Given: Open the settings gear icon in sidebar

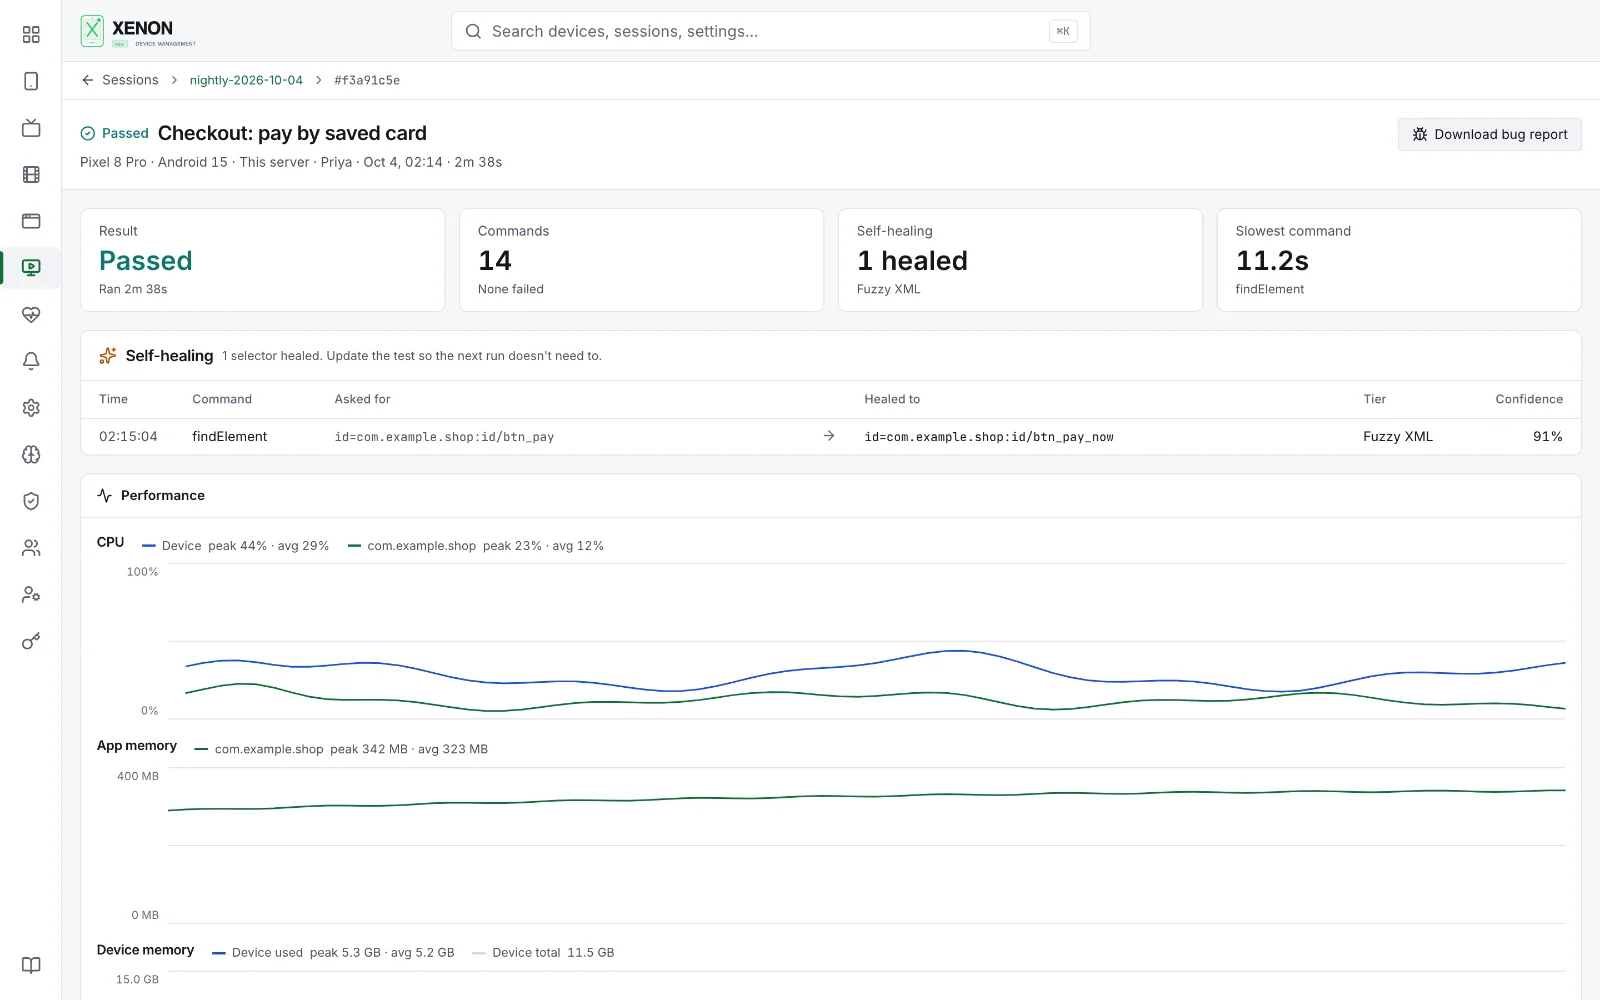Looking at the screenshot, I should click(x=31, y=407).
